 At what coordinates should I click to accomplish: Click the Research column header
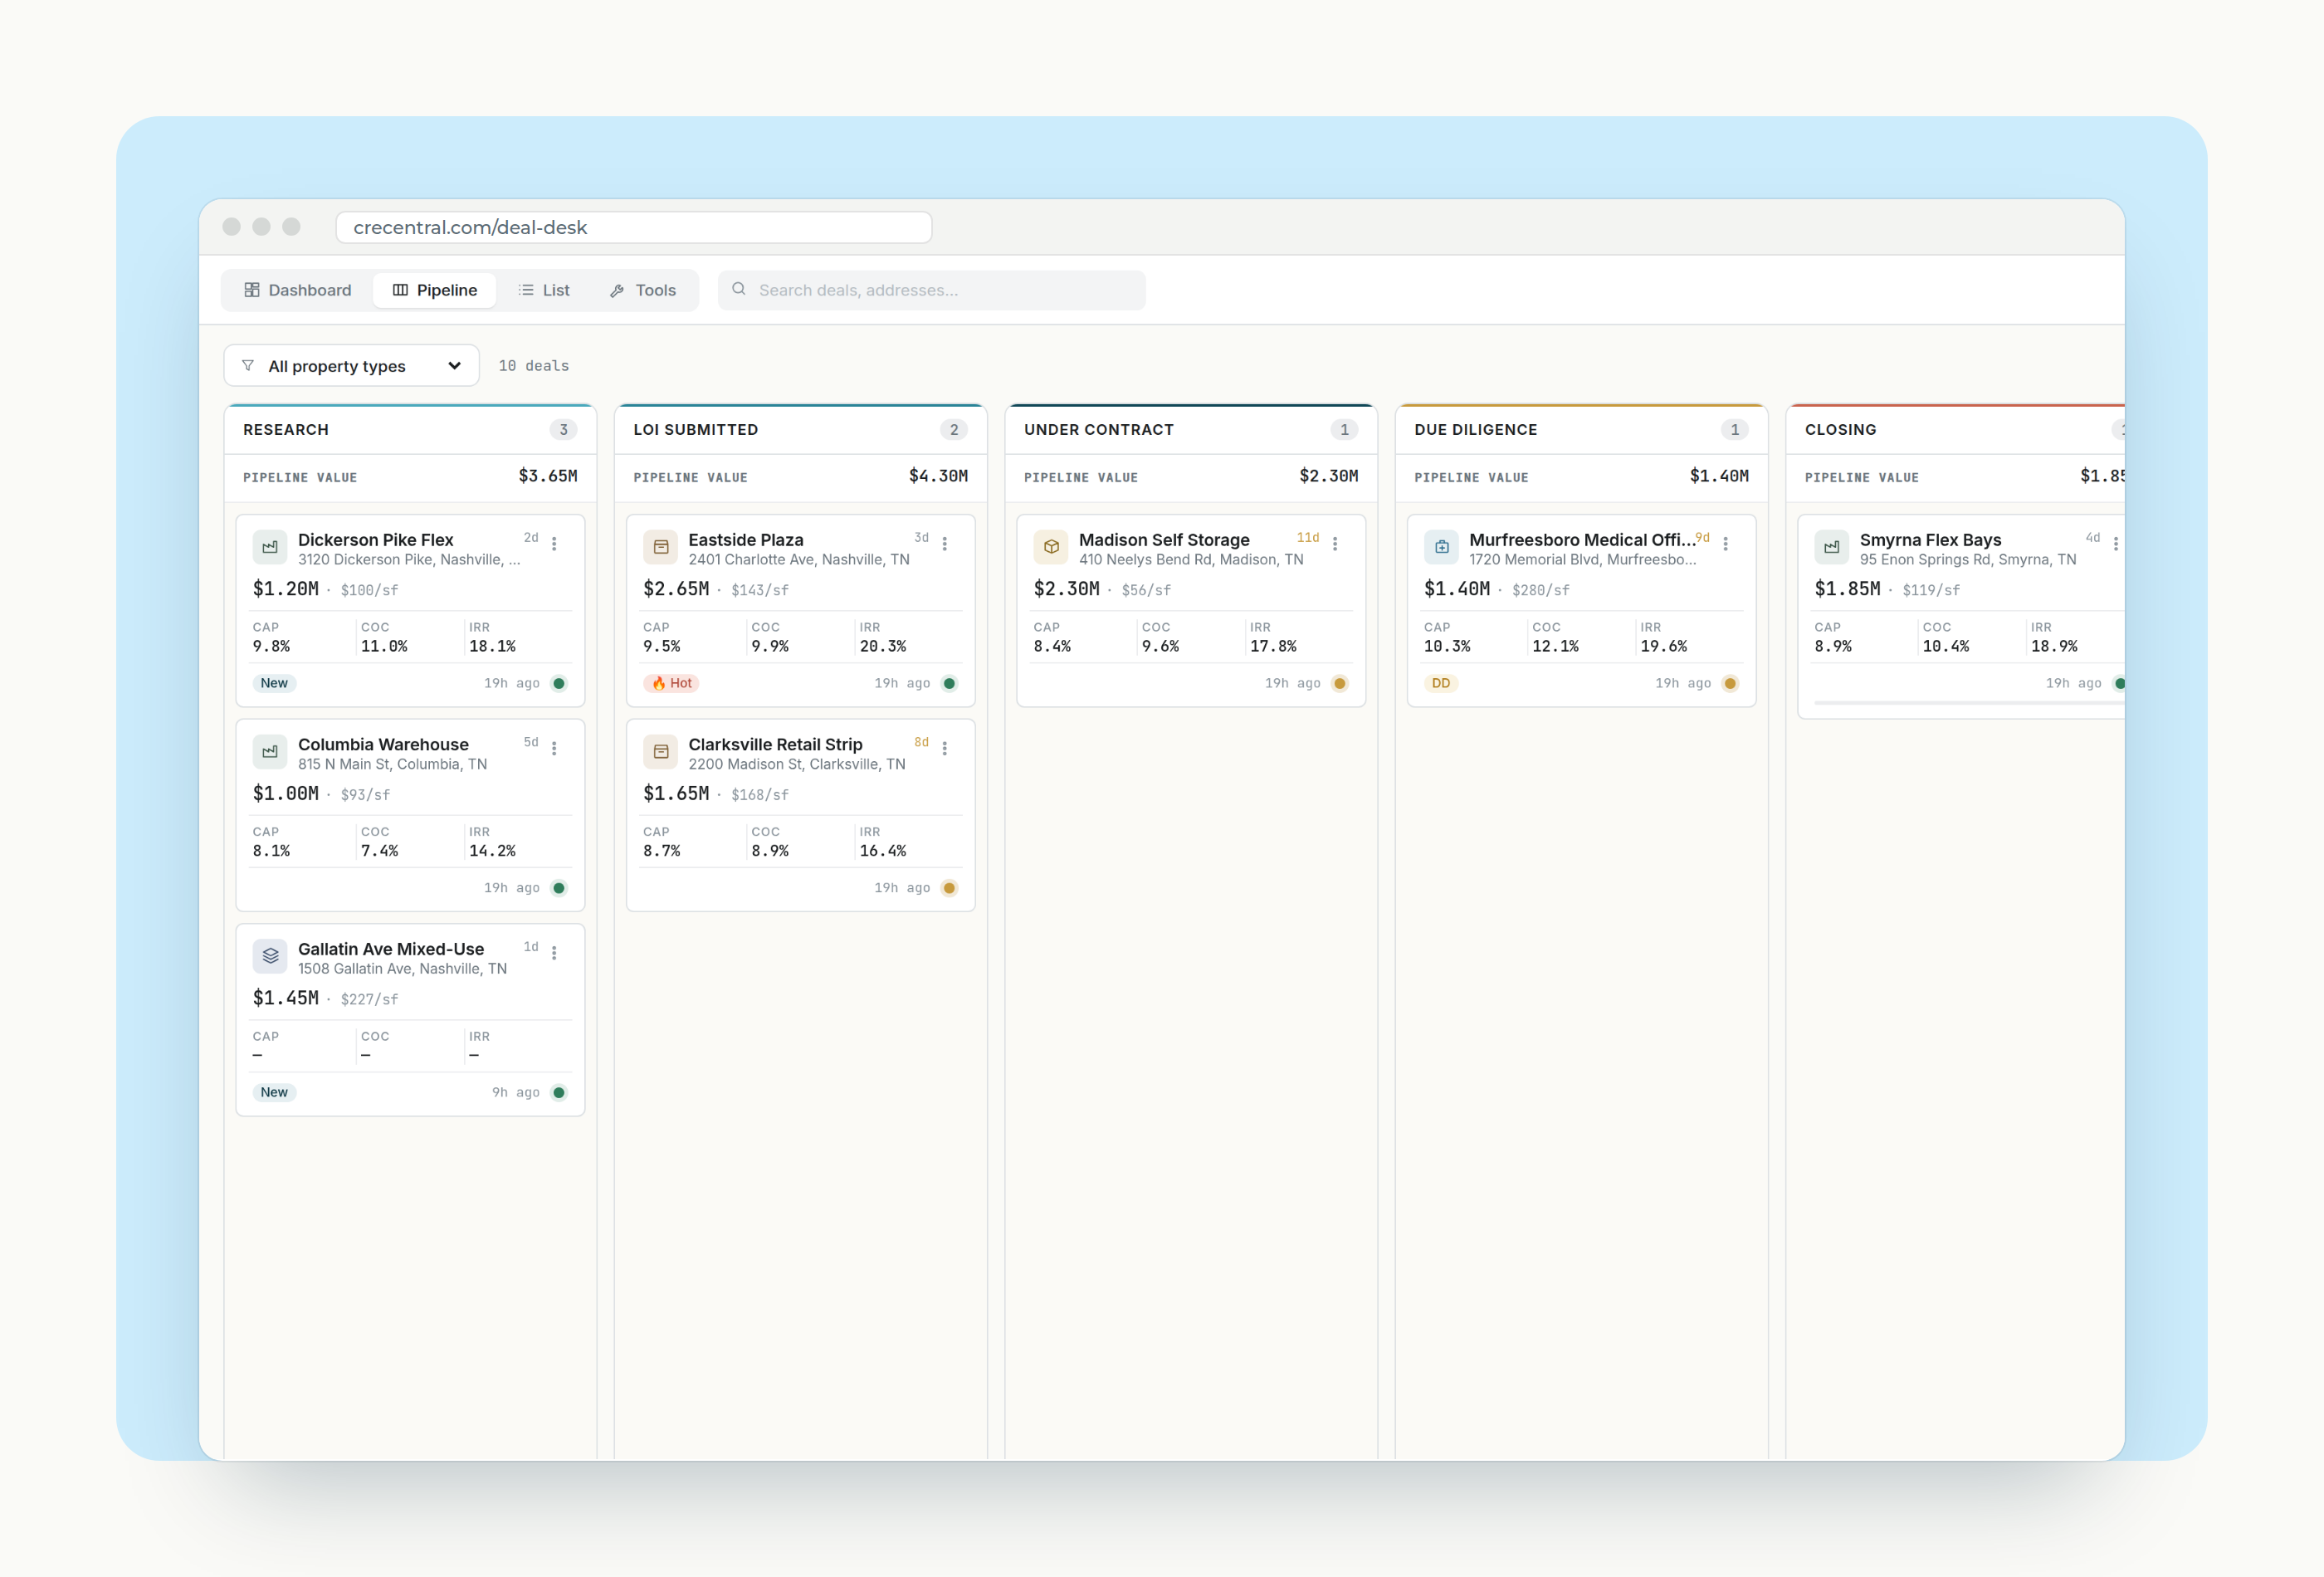tap(410, 429)
